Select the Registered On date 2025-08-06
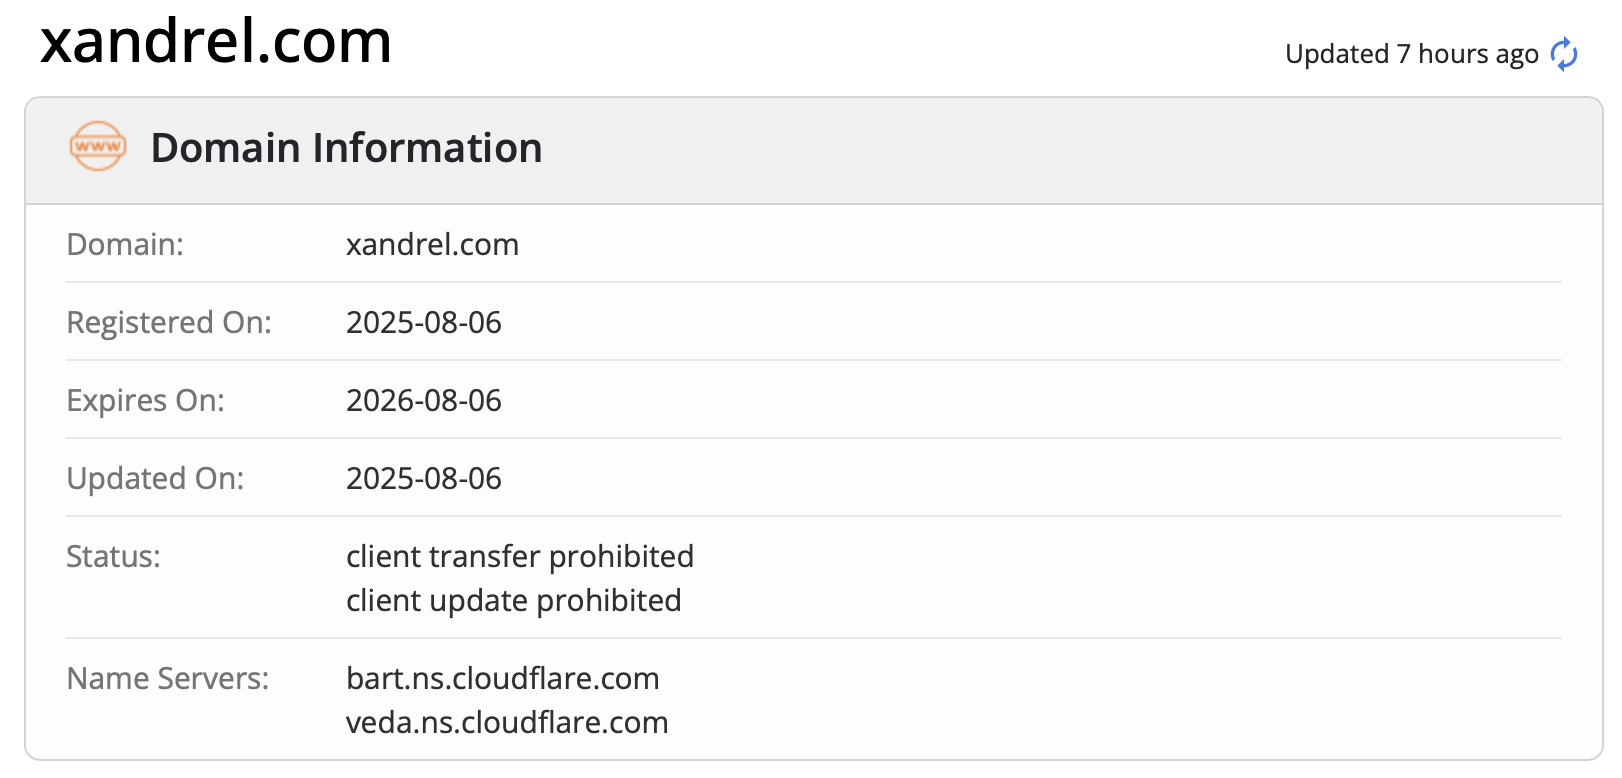Viewport: 1622px width, 778px height. pos(423,323)
